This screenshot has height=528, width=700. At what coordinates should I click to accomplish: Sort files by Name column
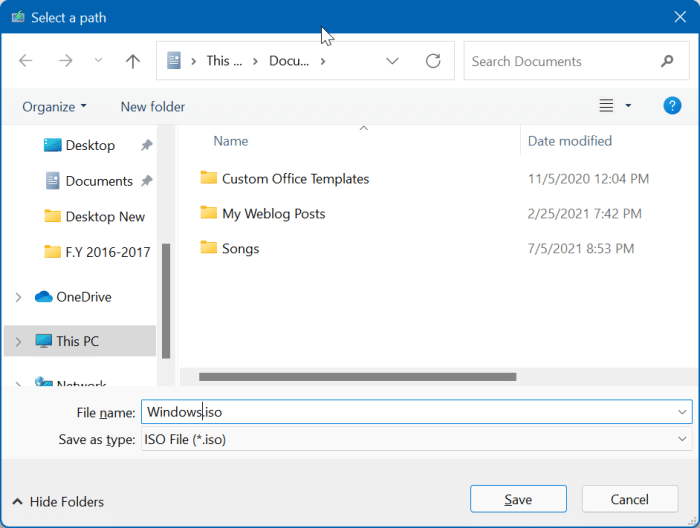[230, 141]
